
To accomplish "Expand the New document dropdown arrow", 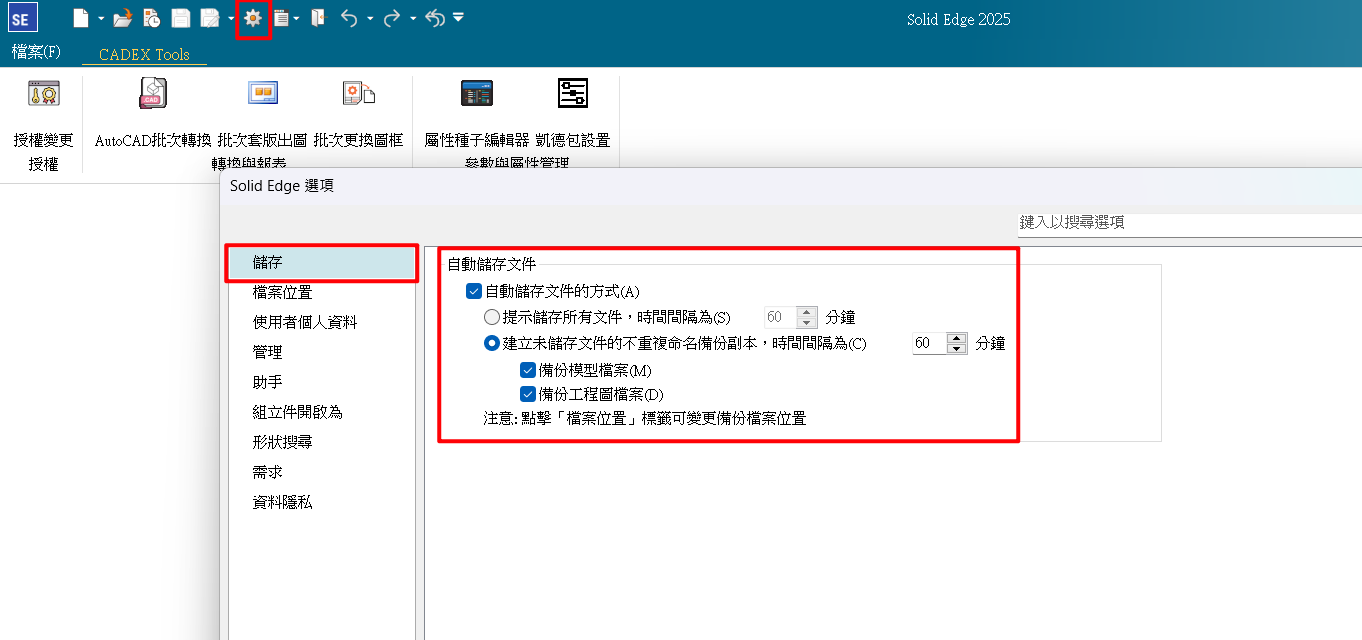I will (x=101, y=18).
